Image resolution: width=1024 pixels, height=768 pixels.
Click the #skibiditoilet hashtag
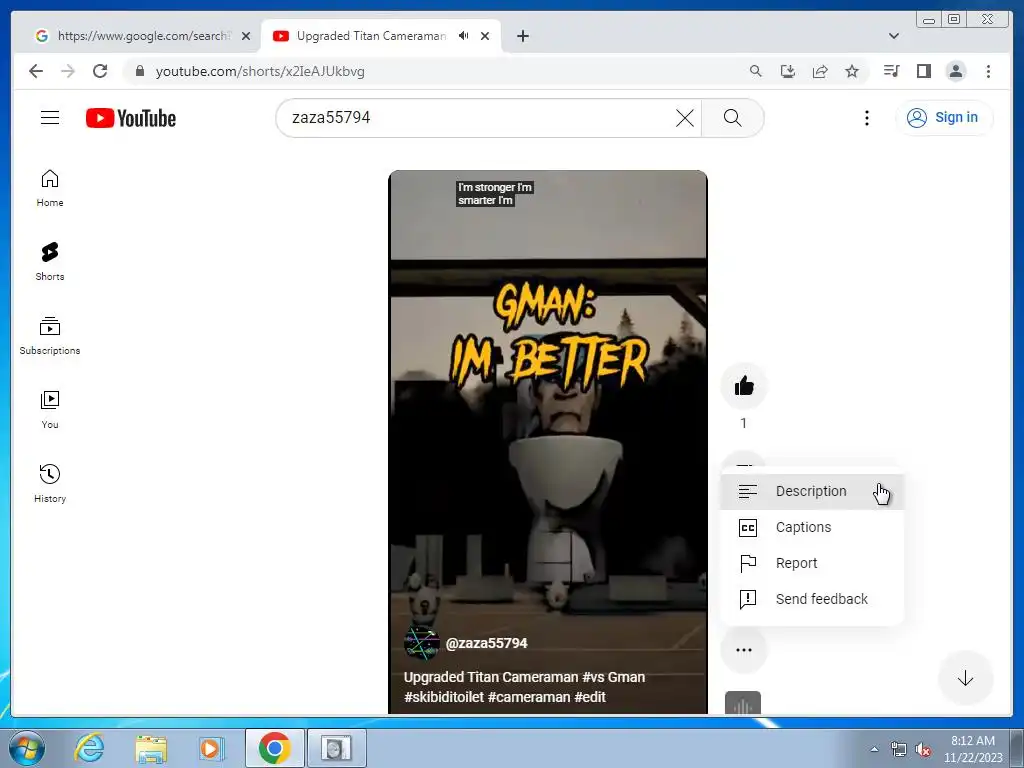[444, 697]
